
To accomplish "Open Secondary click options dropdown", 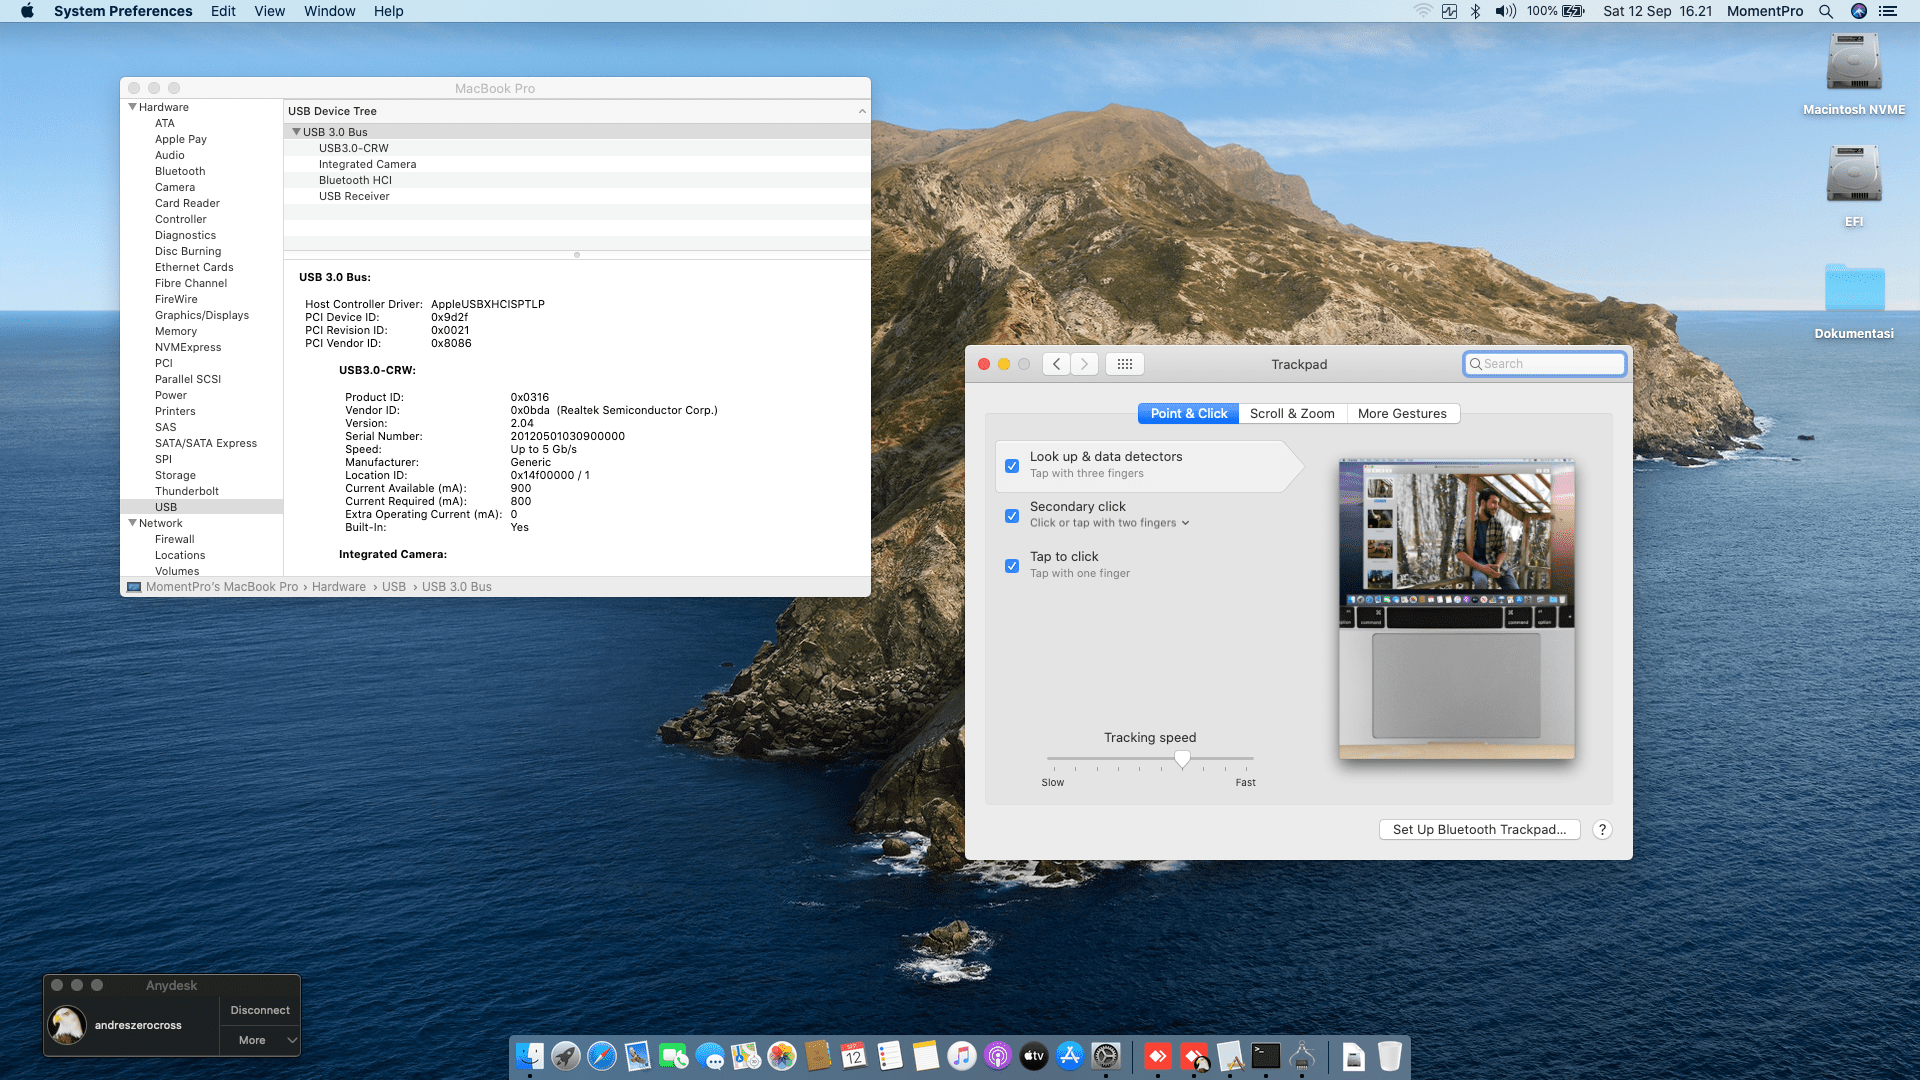I will coord(1110,523).
